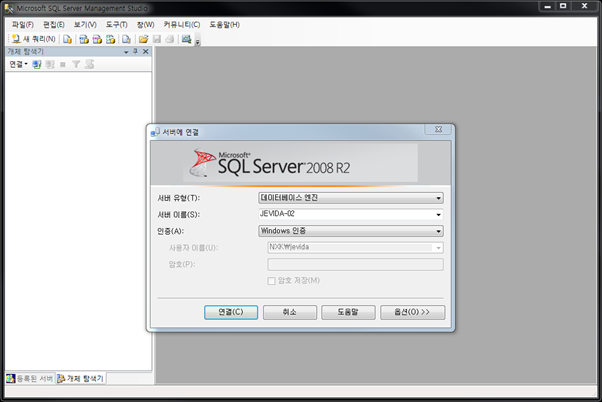Screen dimensions: 602x402
Task: Click the disconnect icon in Object Explorer
Action: click(x=50, y=64)
